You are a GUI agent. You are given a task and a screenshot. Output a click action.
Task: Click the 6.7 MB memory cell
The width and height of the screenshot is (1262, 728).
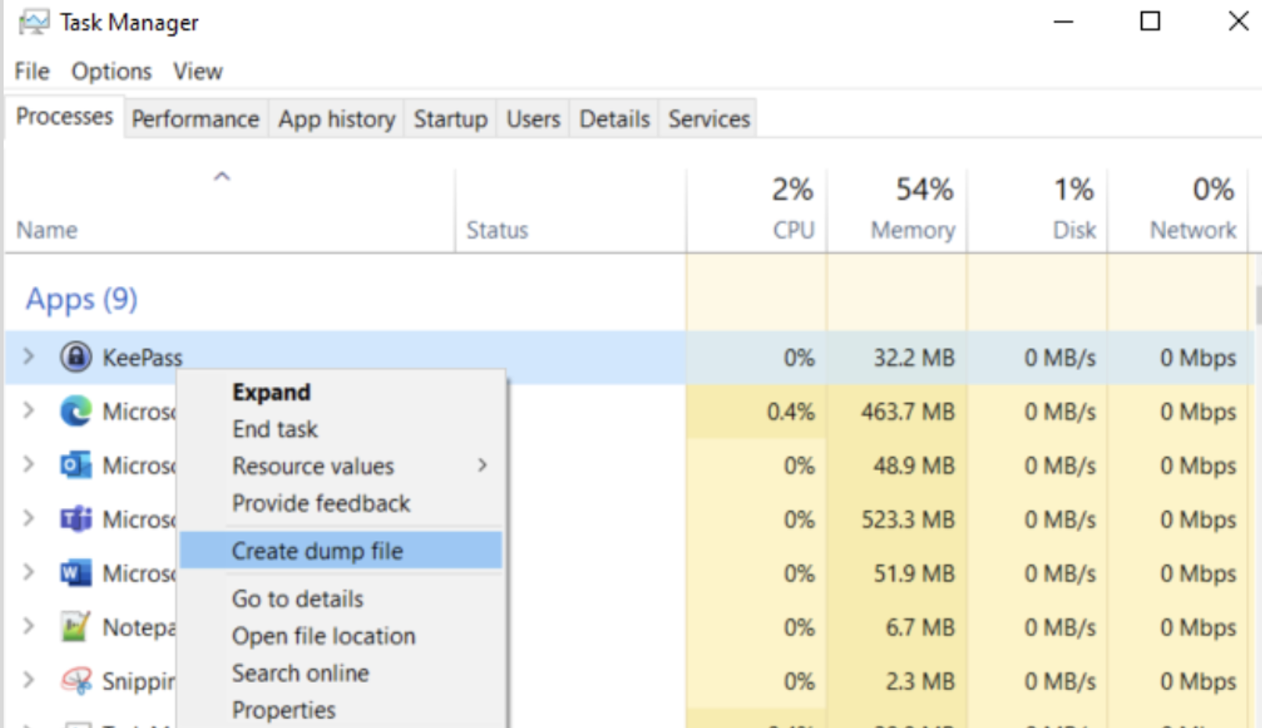tap(896, 627)
